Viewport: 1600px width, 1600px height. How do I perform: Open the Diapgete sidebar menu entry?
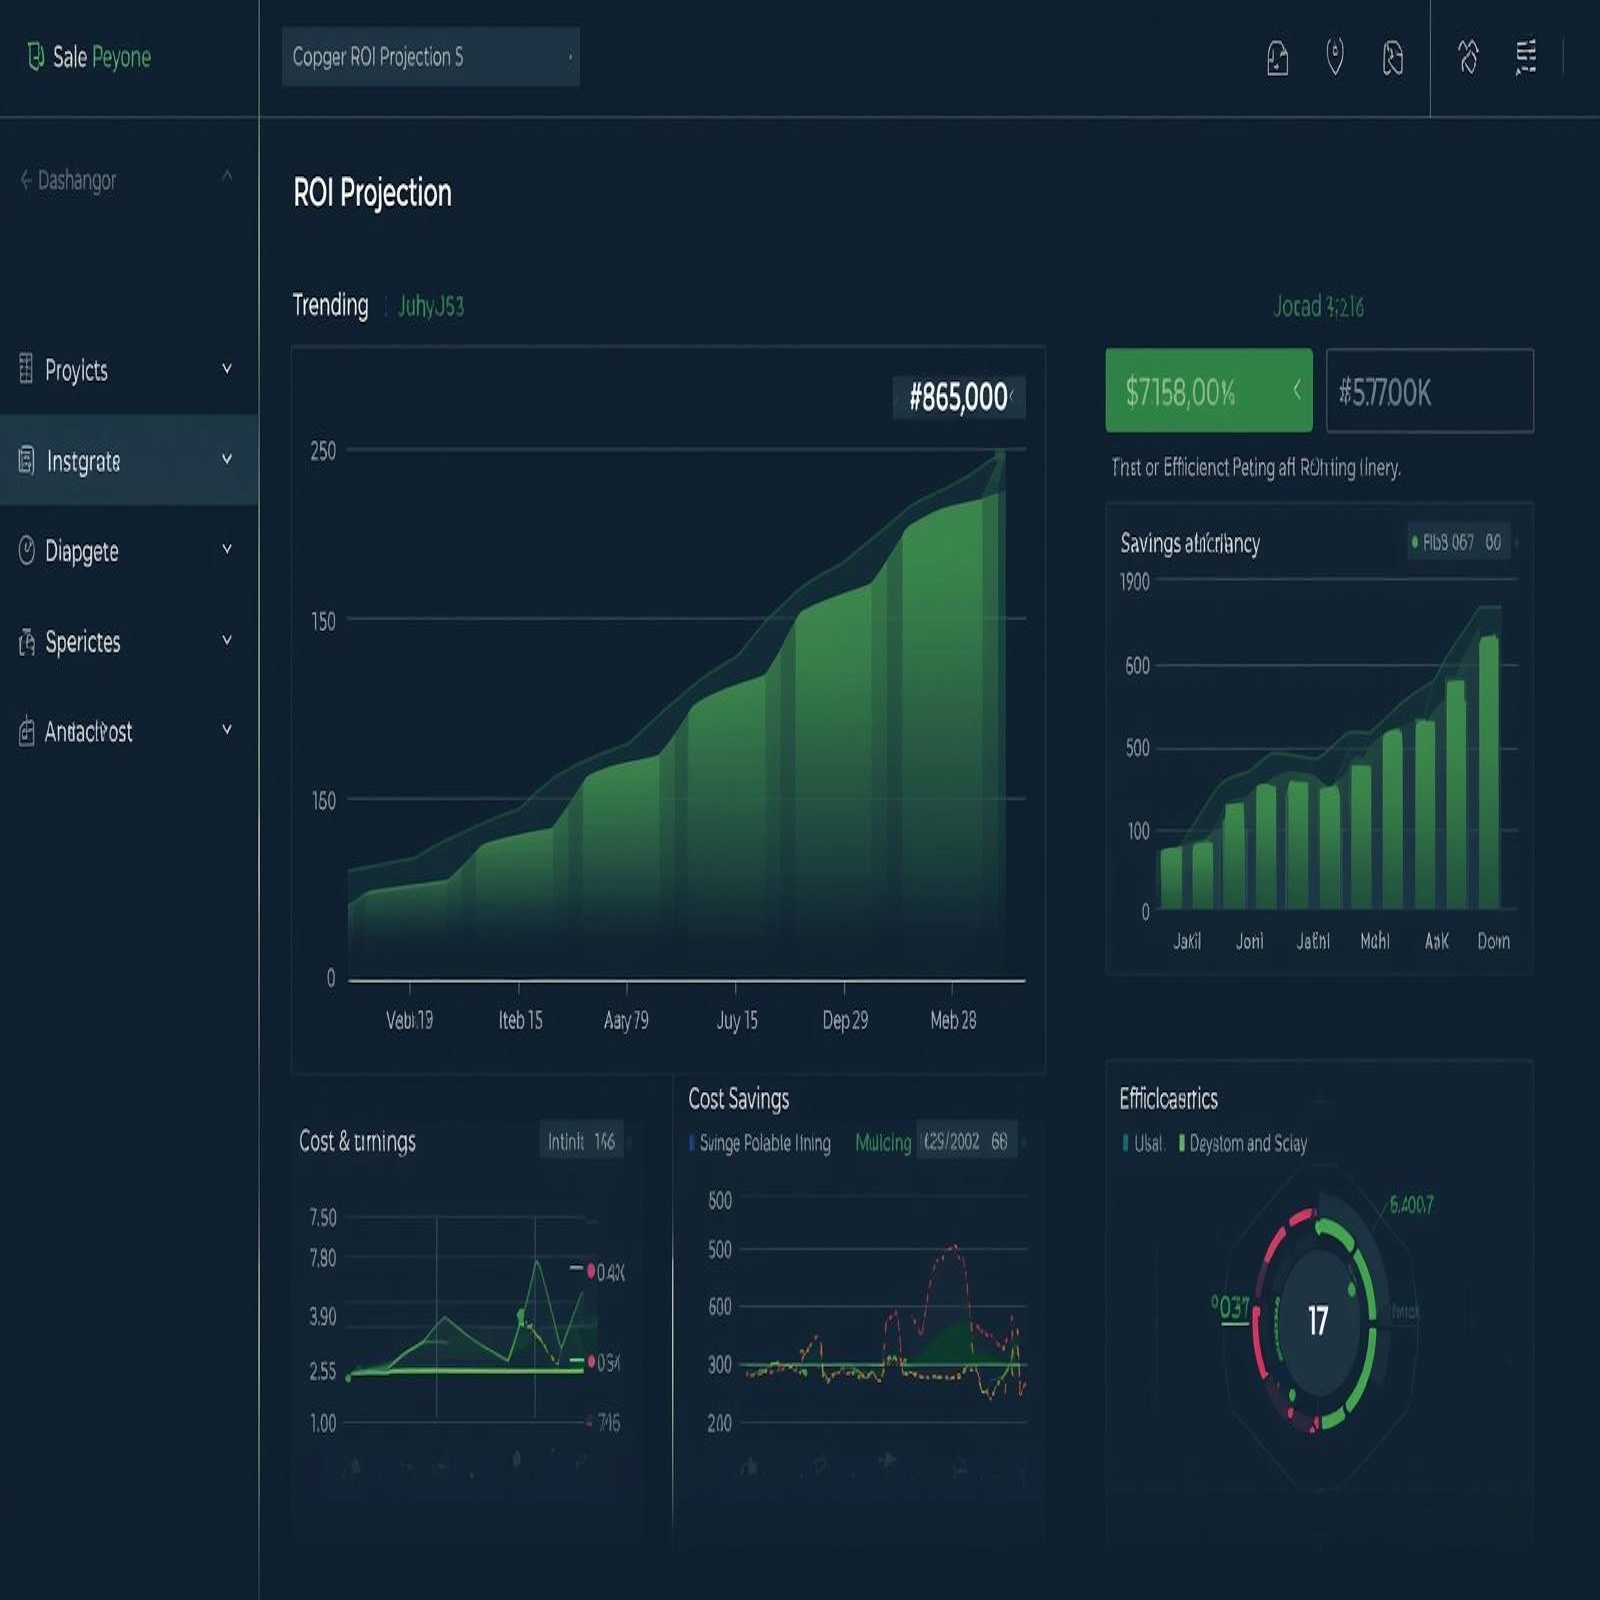click(x=80, y=552)
